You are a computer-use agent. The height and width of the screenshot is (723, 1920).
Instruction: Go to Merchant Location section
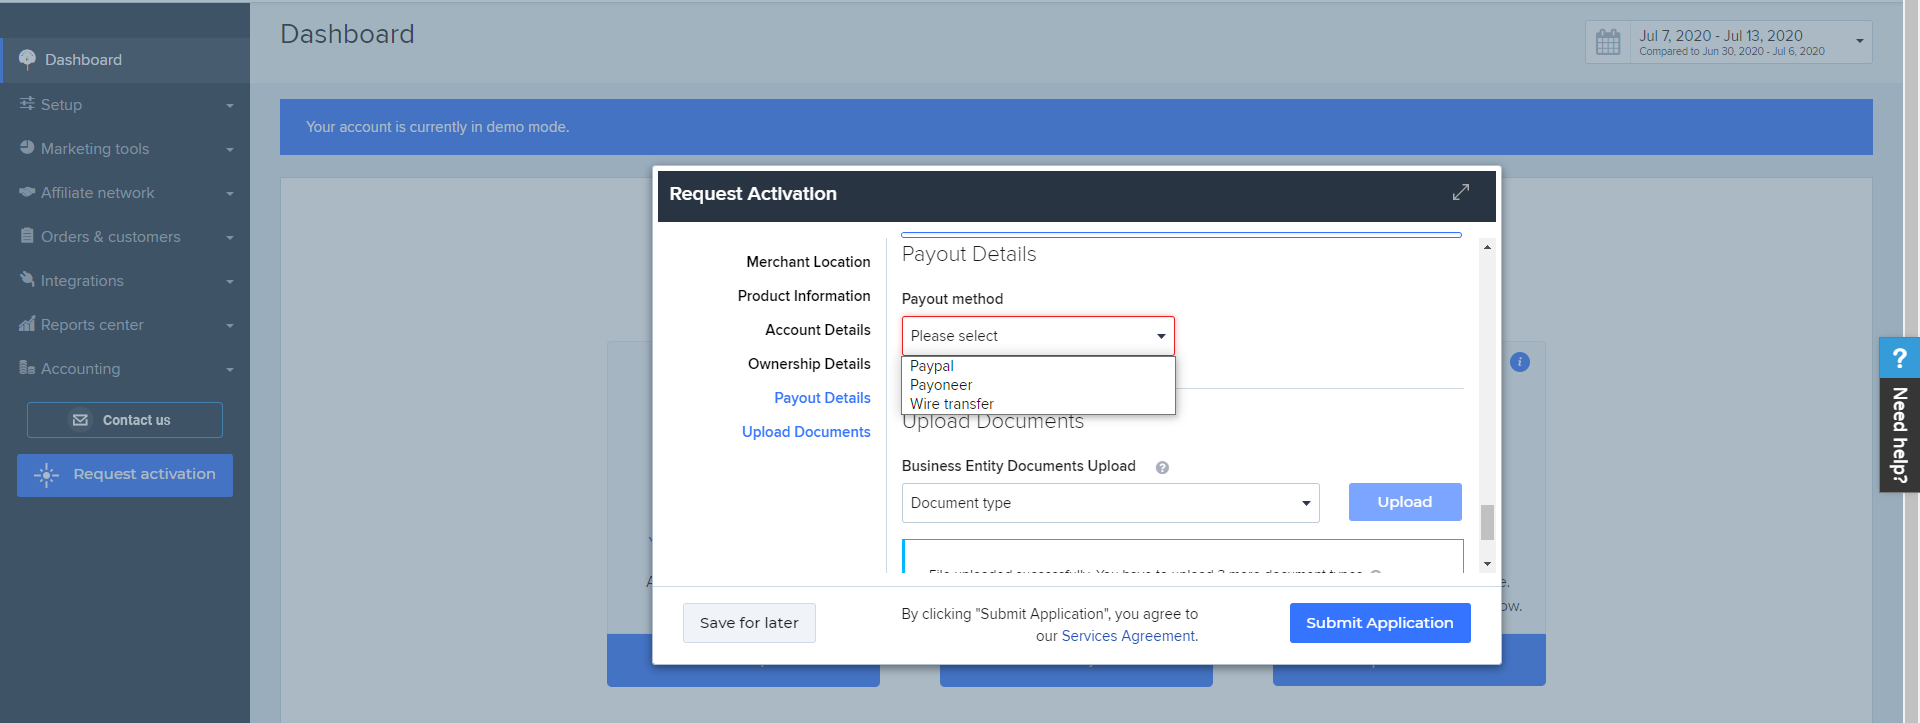pyautogui.click(x=808, y=262)
